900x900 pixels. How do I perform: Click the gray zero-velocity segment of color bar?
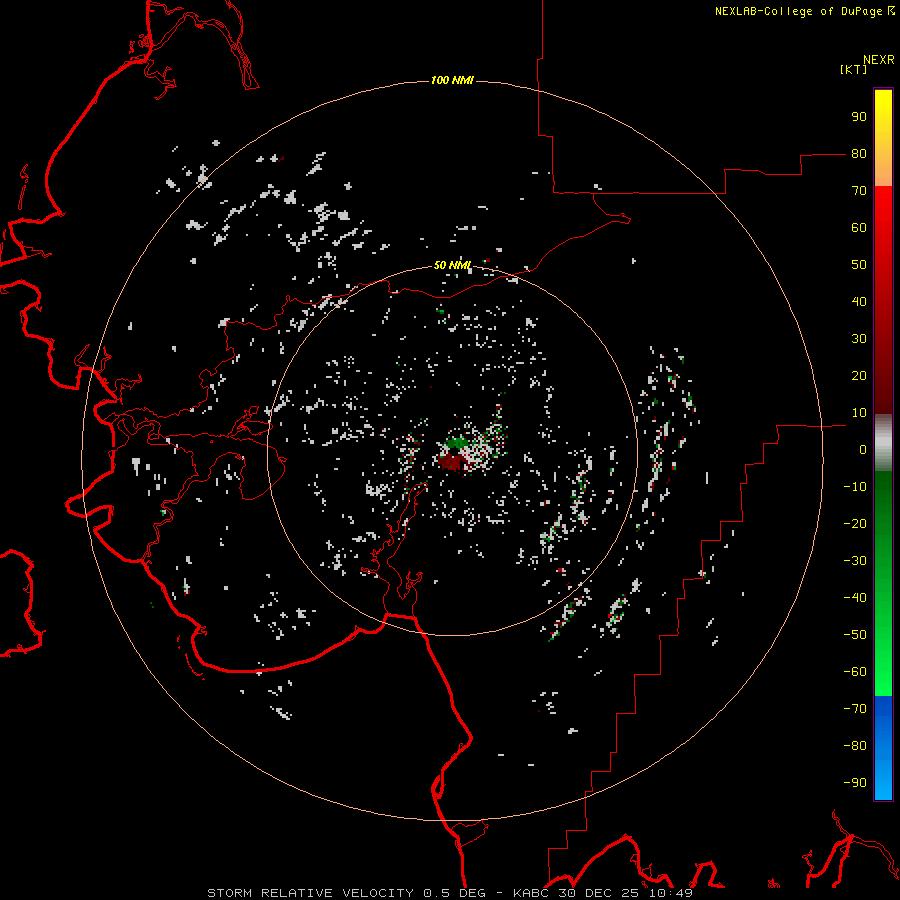click(883, 443)
